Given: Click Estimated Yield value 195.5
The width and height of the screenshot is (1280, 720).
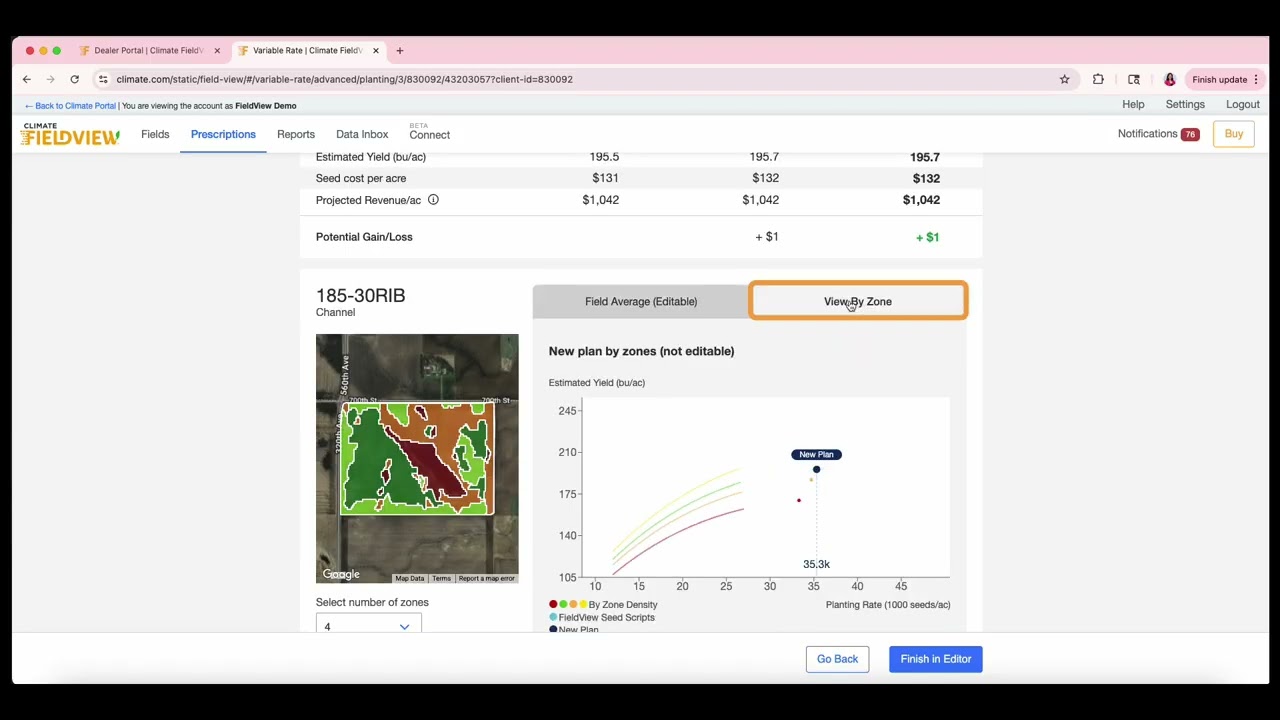Looking at the screenshot, I should tap(604, 157).
